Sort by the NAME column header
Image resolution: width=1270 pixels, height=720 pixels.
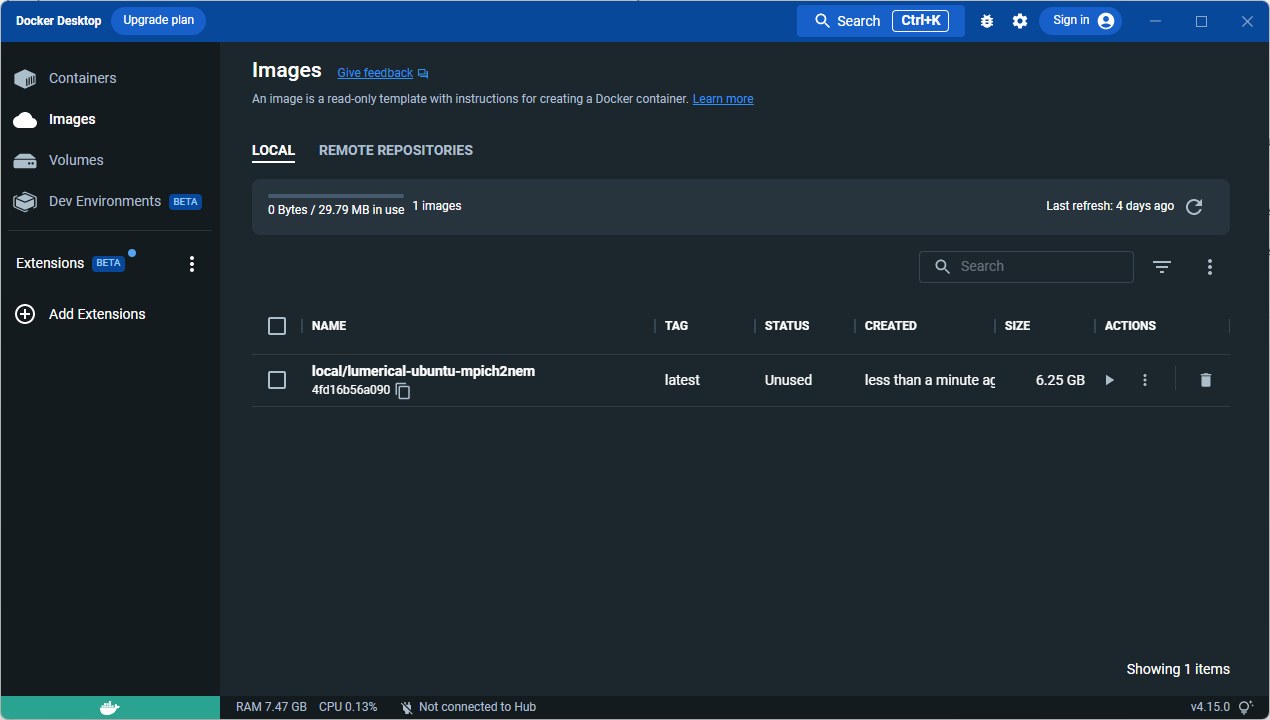[329, 326]
